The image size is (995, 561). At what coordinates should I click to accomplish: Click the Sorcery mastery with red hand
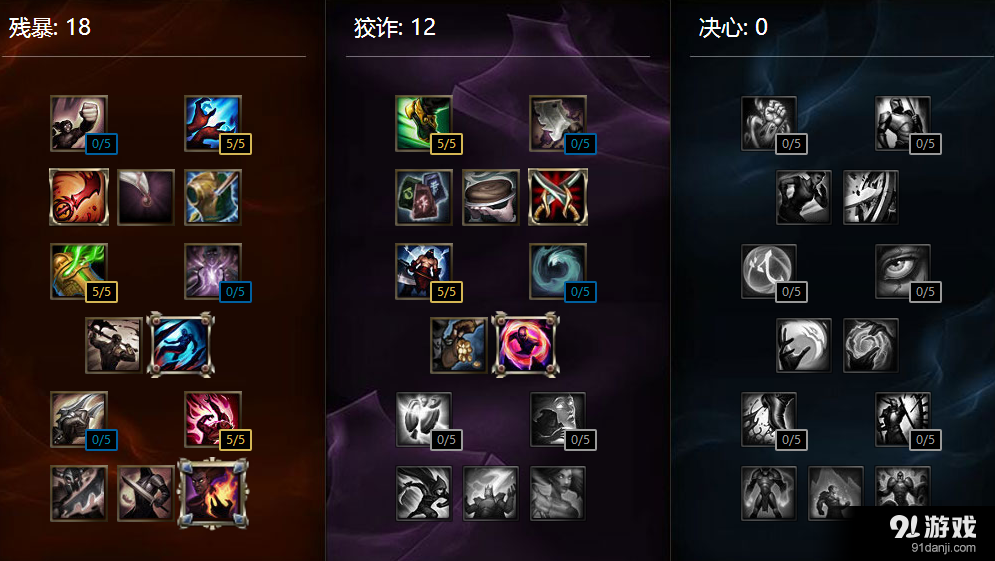213,123
